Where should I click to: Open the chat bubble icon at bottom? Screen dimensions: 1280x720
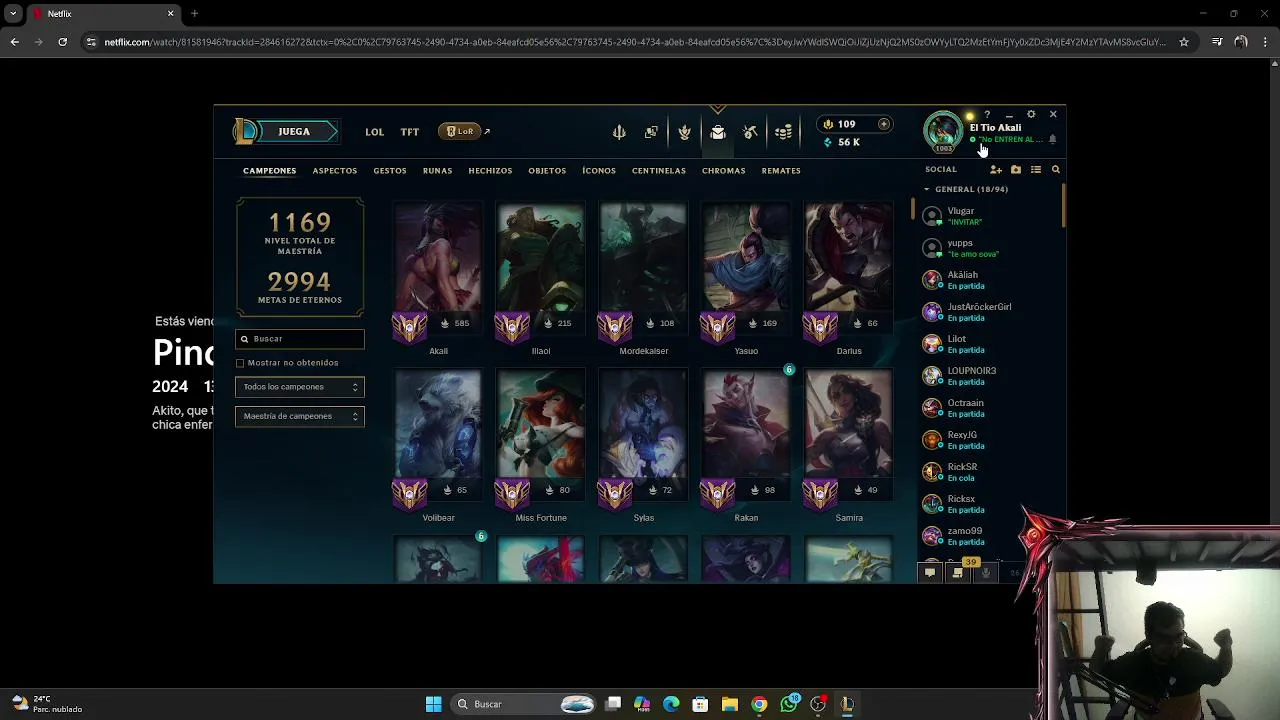[x=930, y=573]
